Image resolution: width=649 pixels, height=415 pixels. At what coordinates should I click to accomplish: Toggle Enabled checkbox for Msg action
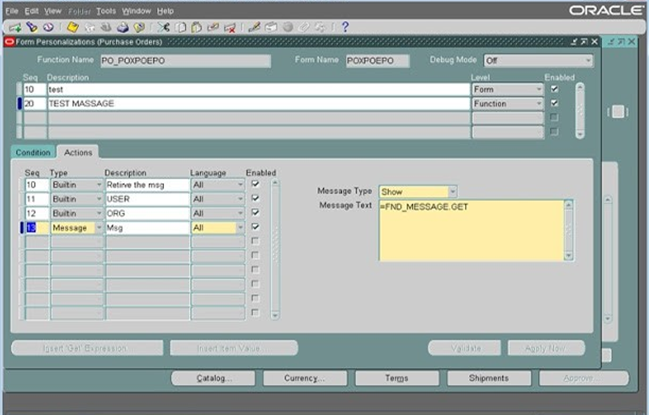pos(255,227)
